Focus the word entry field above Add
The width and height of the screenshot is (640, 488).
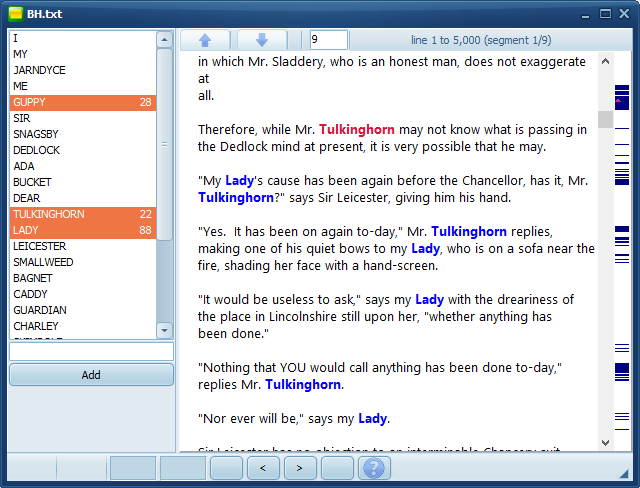coord(91,351)
